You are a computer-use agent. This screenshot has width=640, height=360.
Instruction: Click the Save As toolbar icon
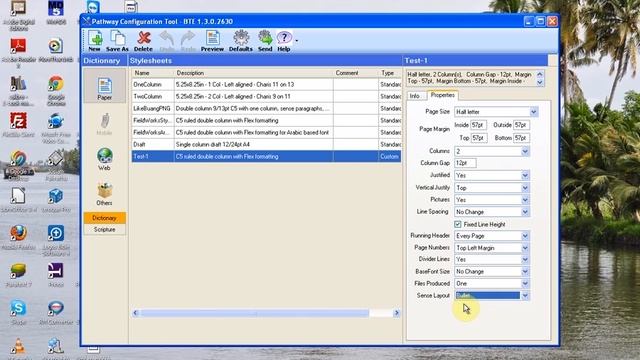[118, 41]
